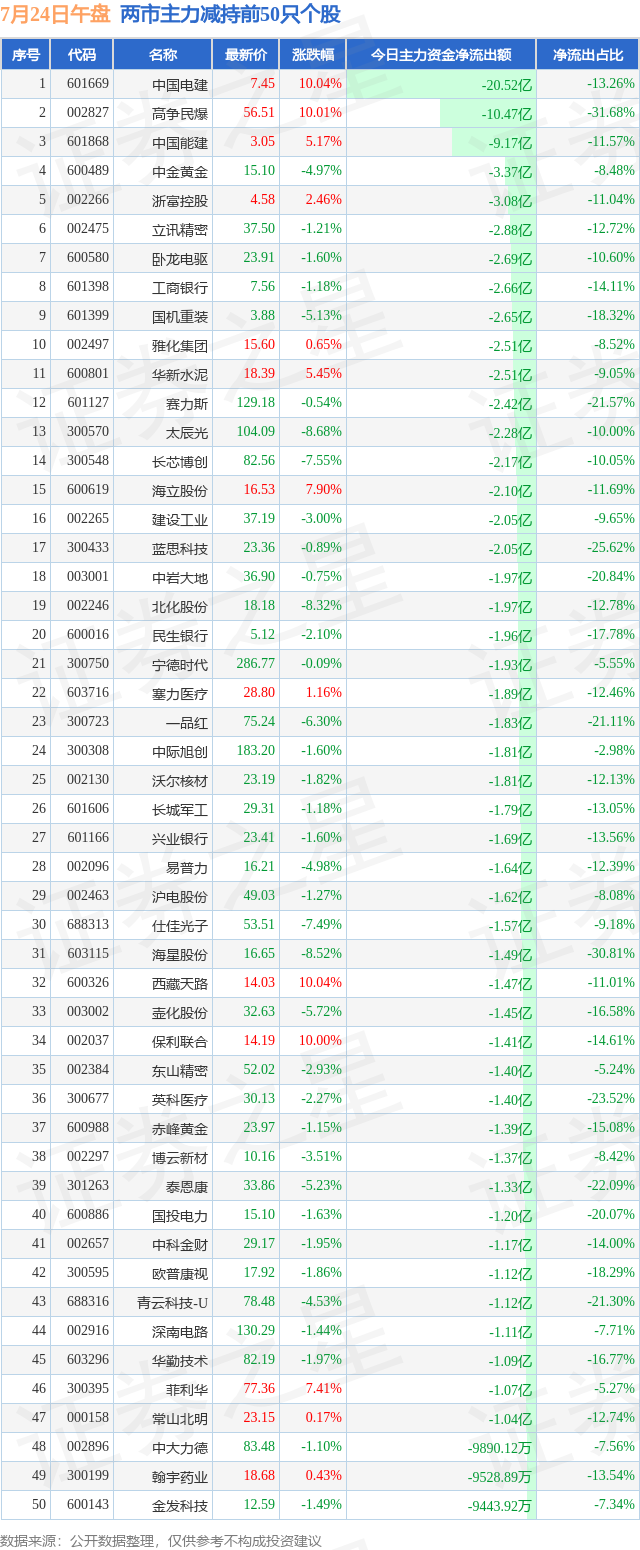Click outflow -9890.12万 for 中大力德
The width and height of the screenshot is (640, 1550).
[x=498, y=1447]
